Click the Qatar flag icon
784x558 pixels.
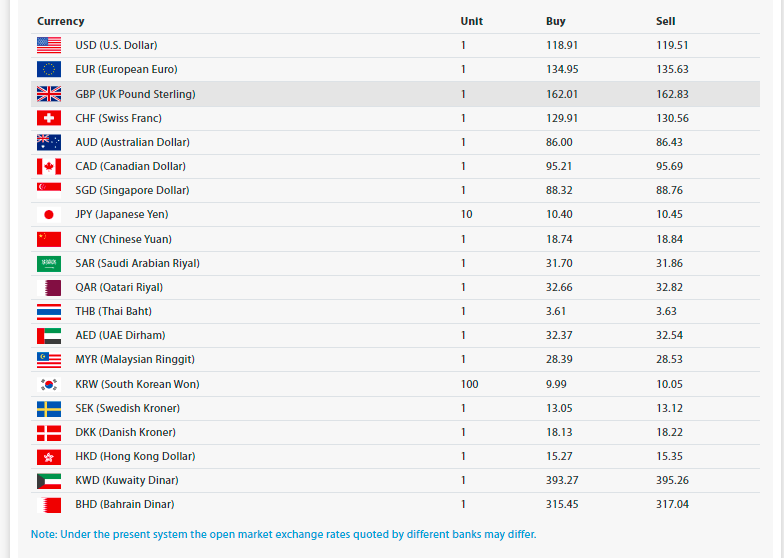tap(49, 287)
